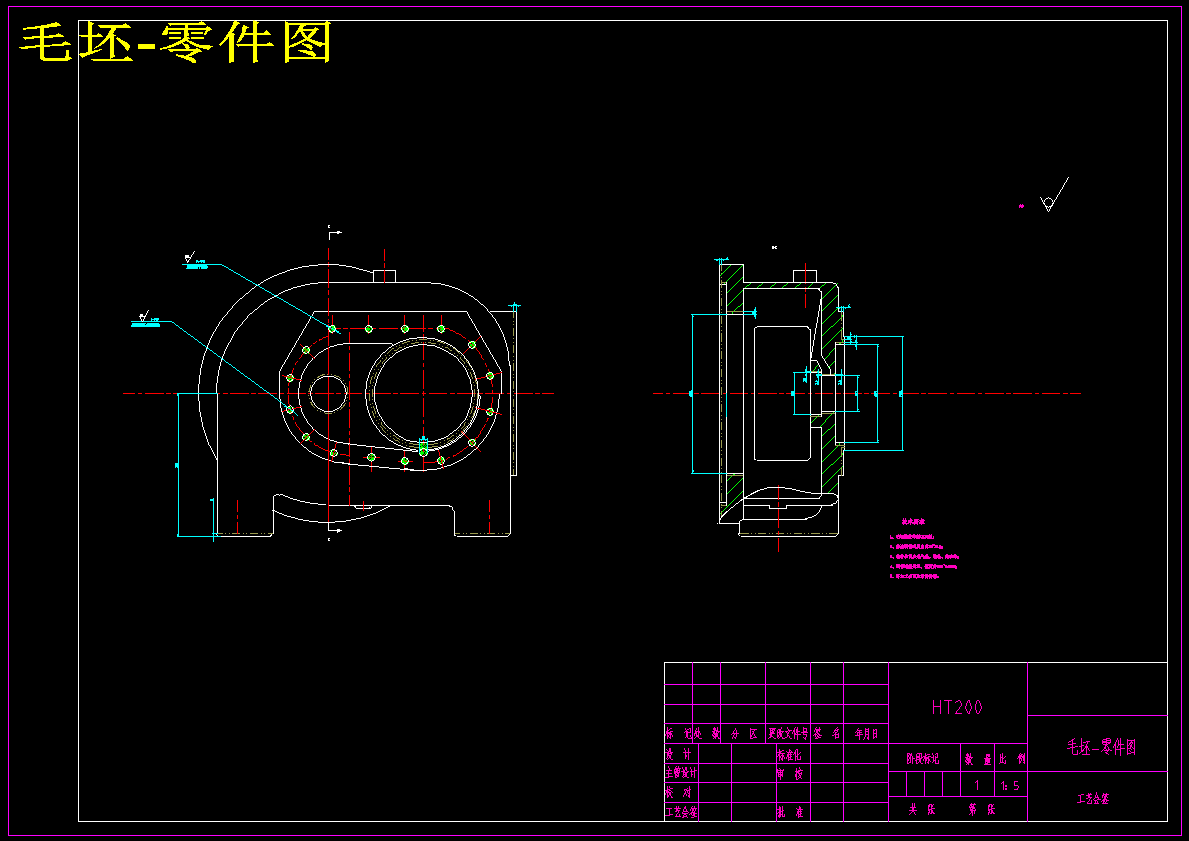Select the large yellow 毛坯-零件图 heading

[x=176, y=42]
